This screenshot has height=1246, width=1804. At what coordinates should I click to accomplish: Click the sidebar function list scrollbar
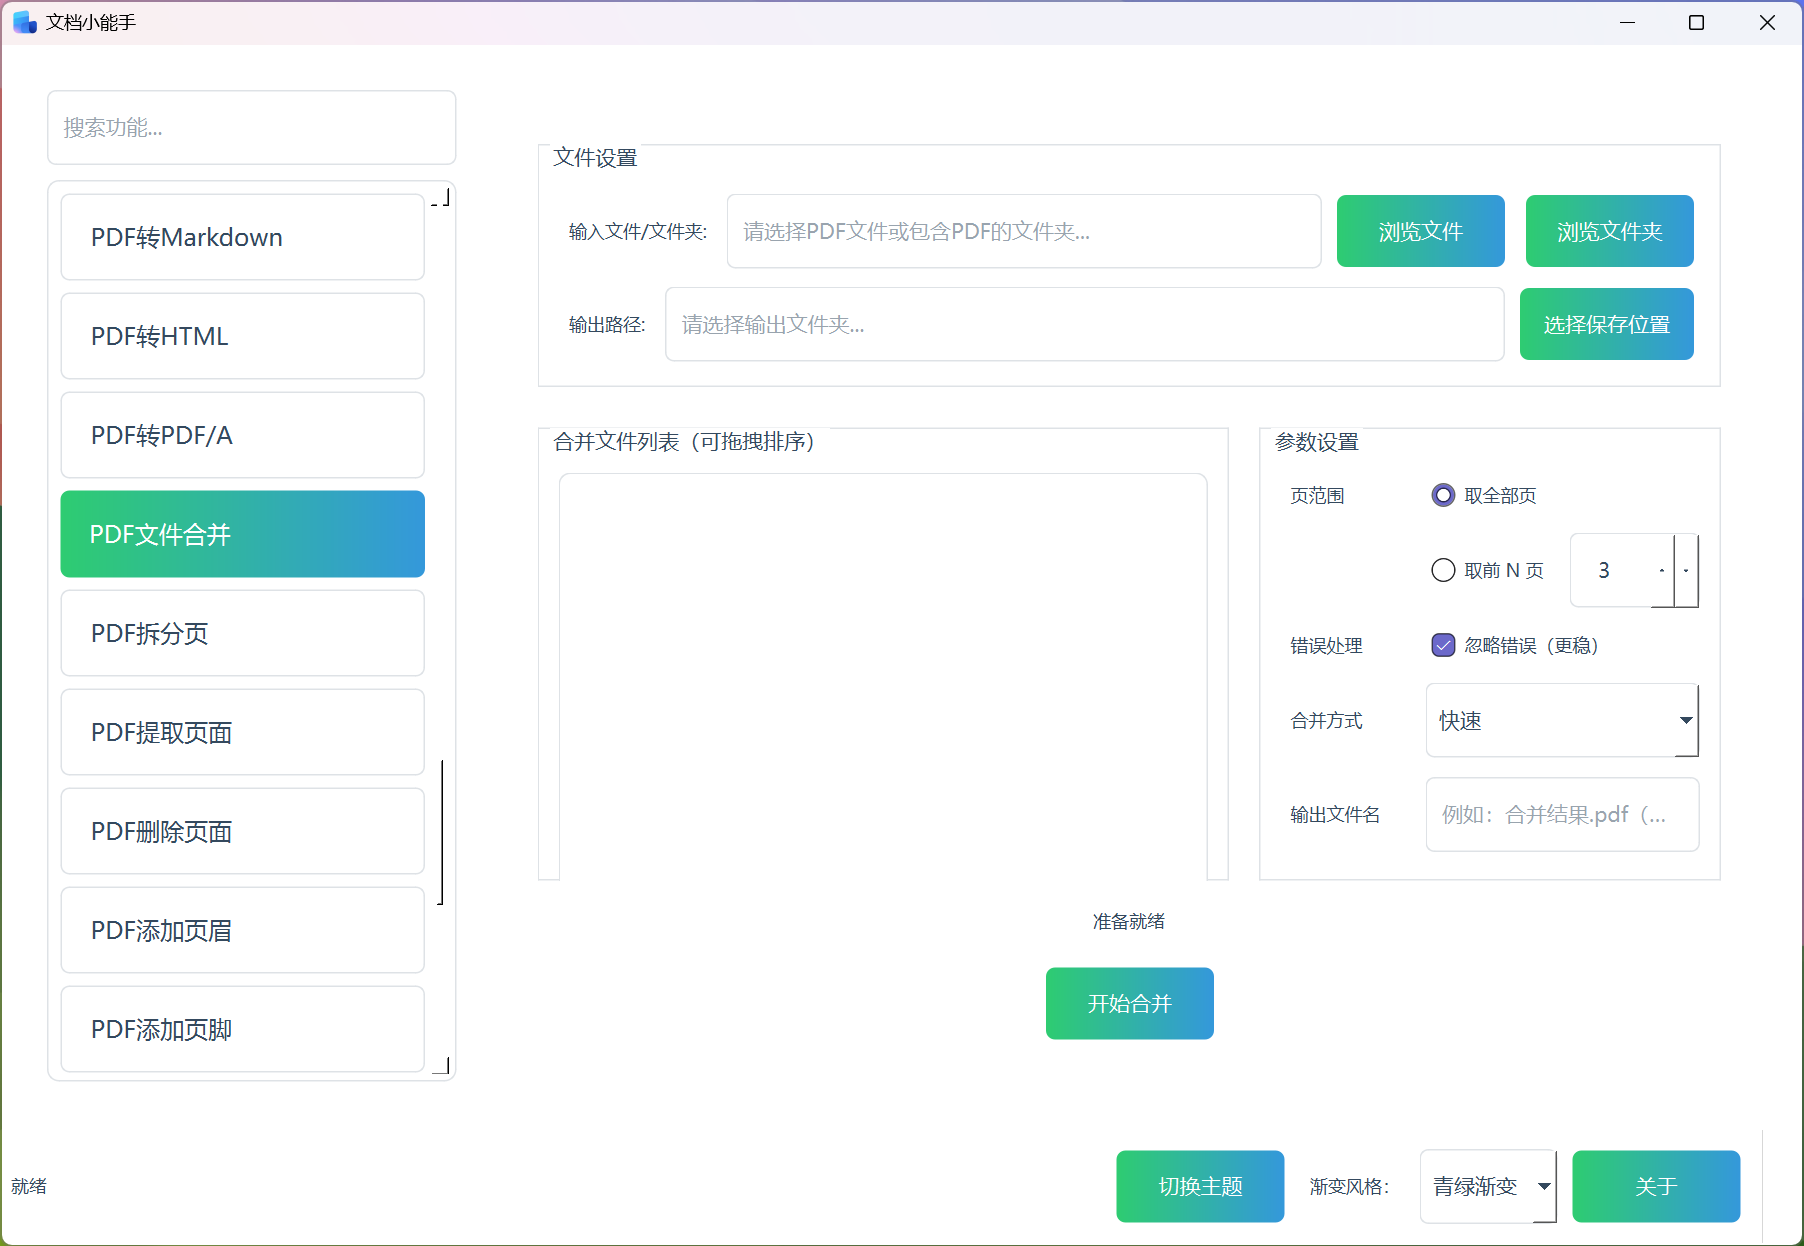click(442, 830)
